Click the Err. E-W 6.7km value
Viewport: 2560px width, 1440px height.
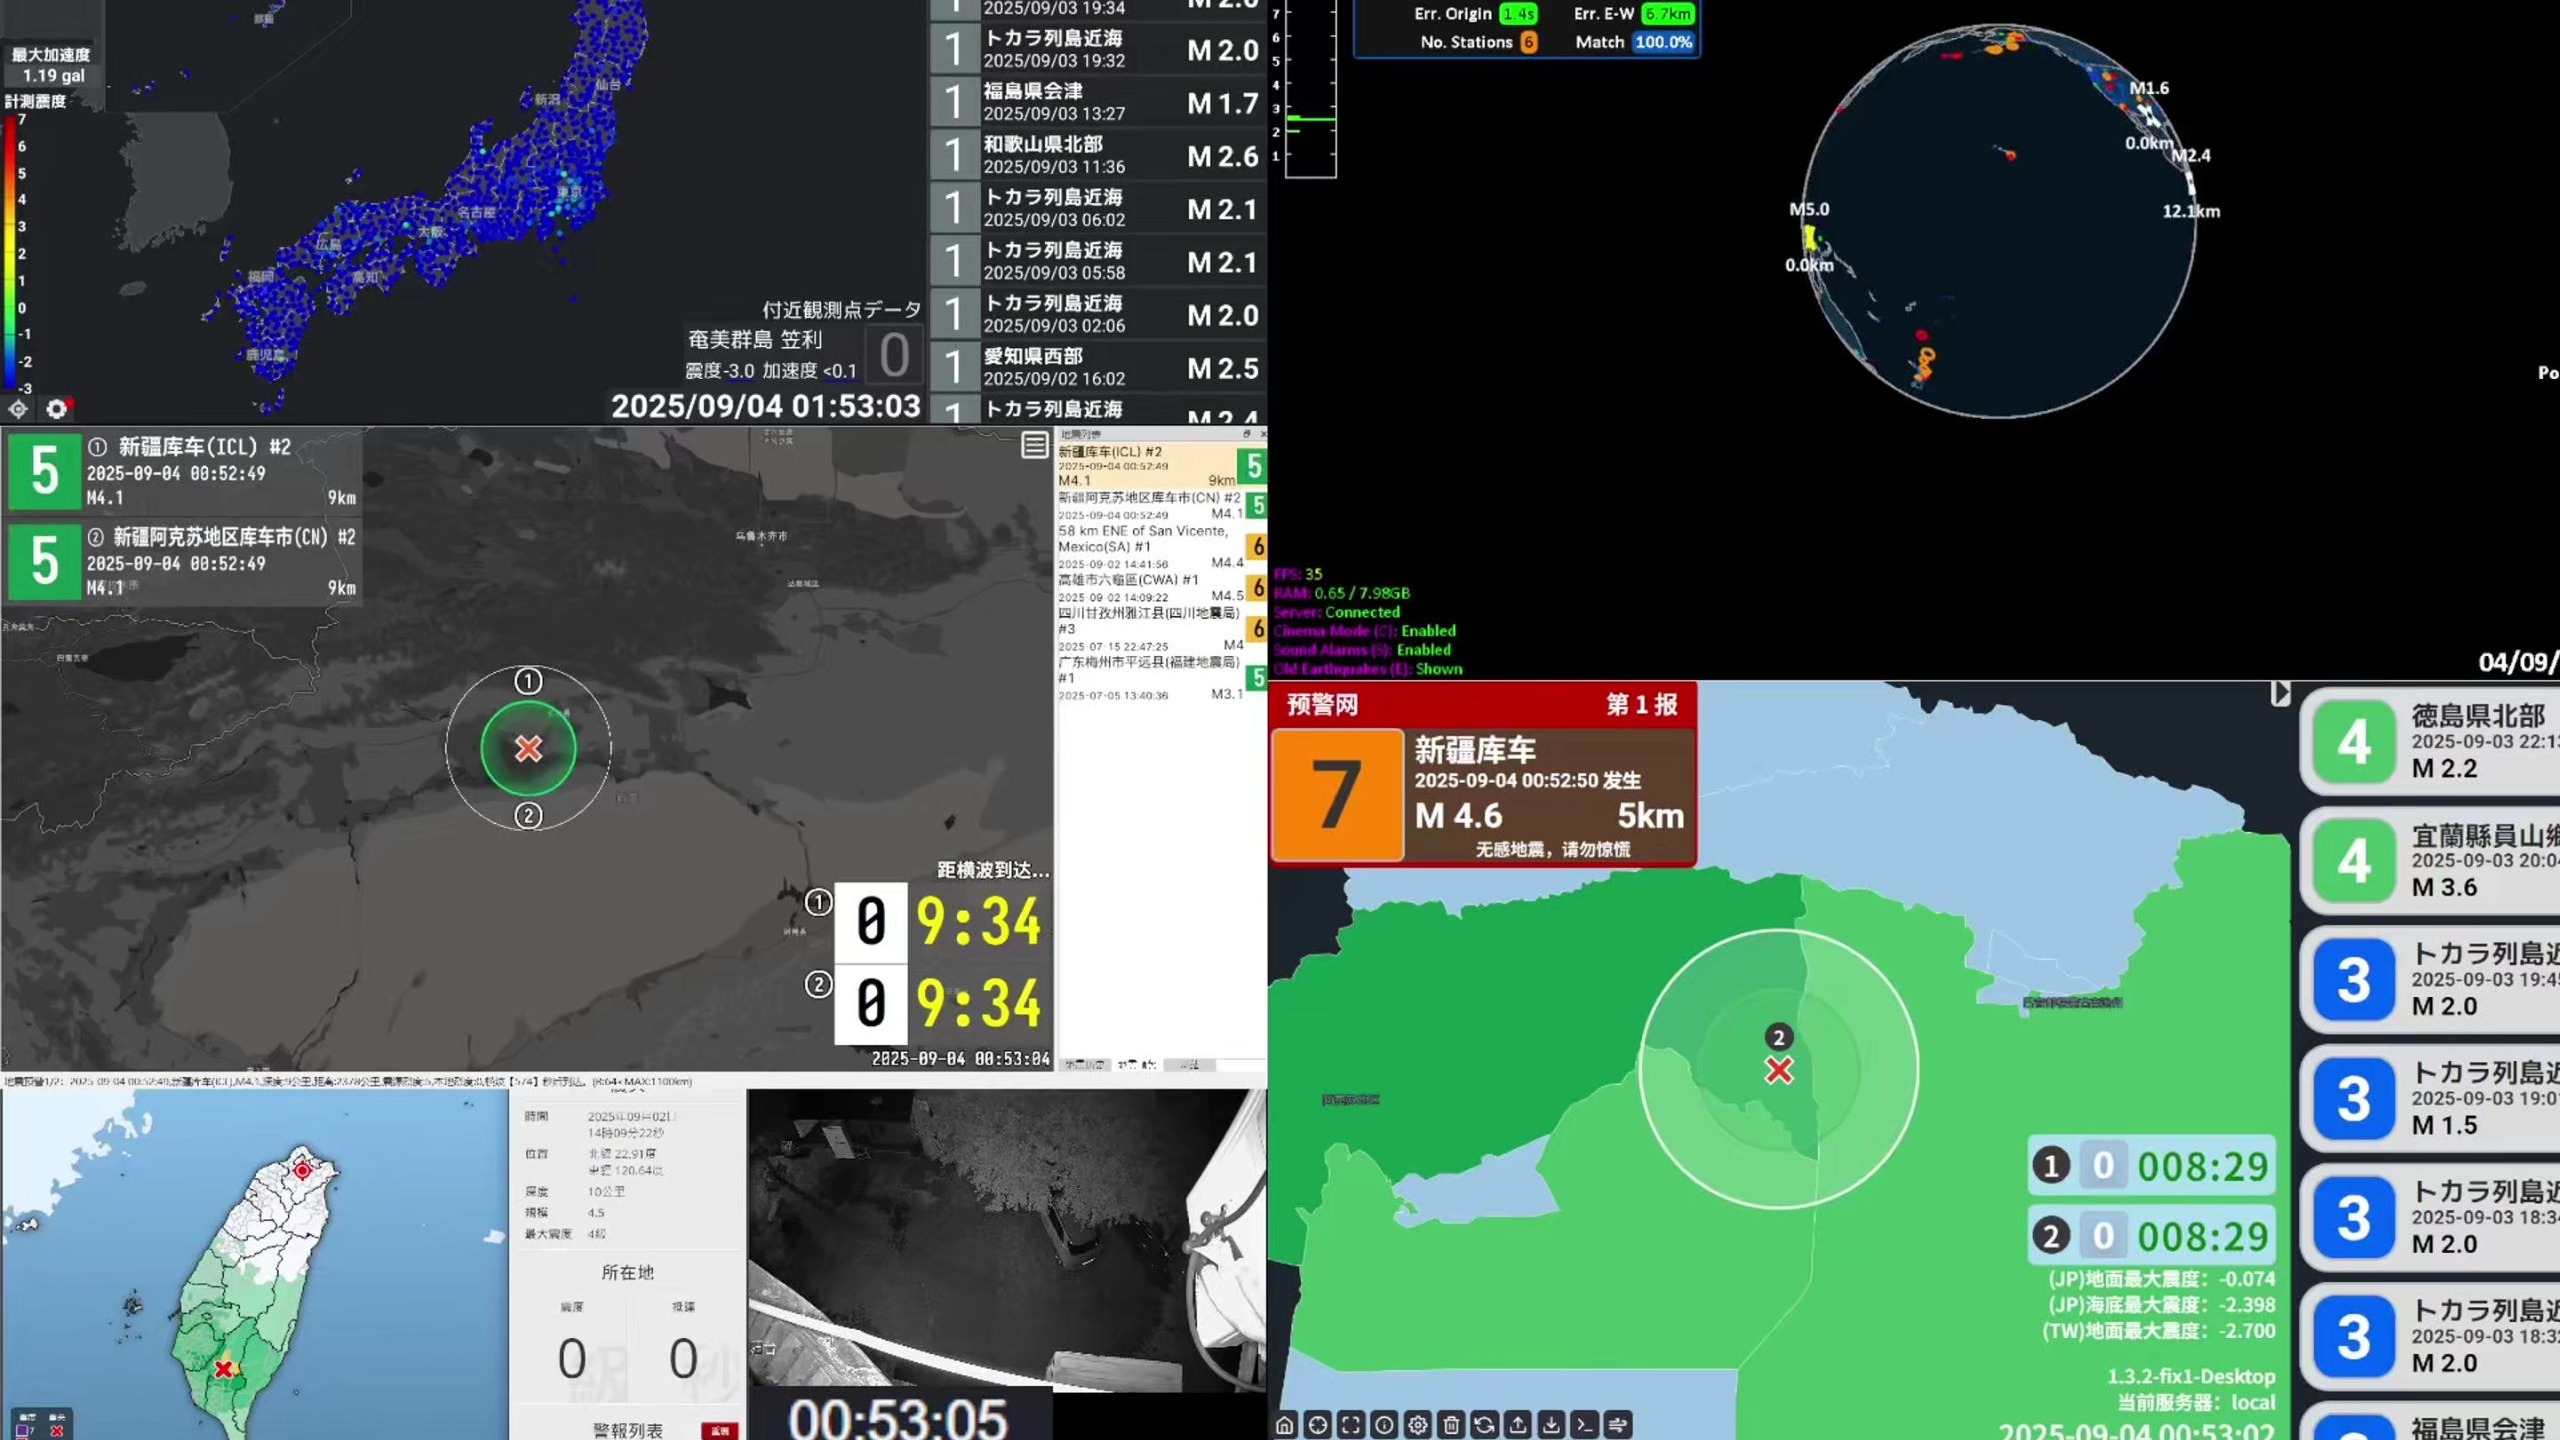pyautogui.click(x=1668, y=13)
